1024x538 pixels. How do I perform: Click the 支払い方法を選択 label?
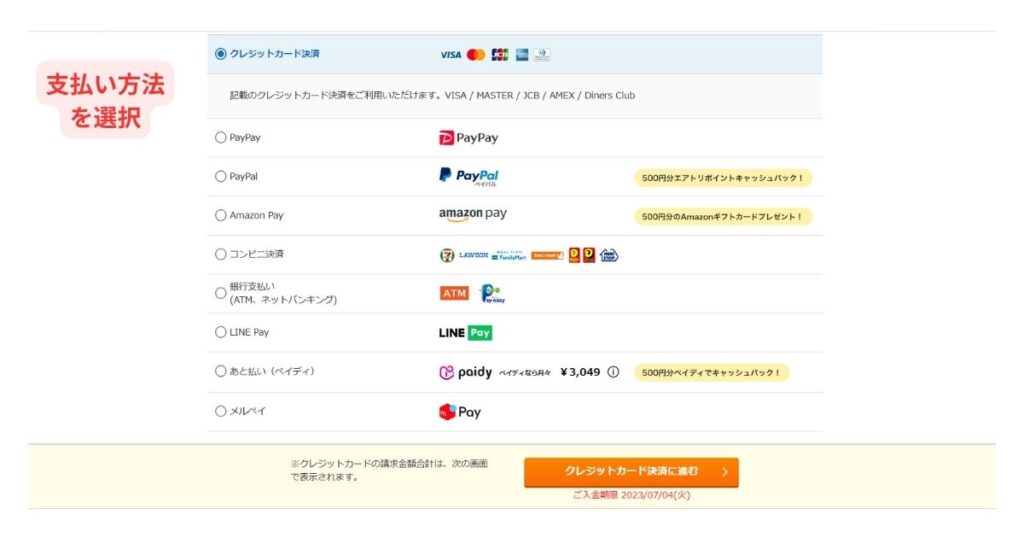105,101
